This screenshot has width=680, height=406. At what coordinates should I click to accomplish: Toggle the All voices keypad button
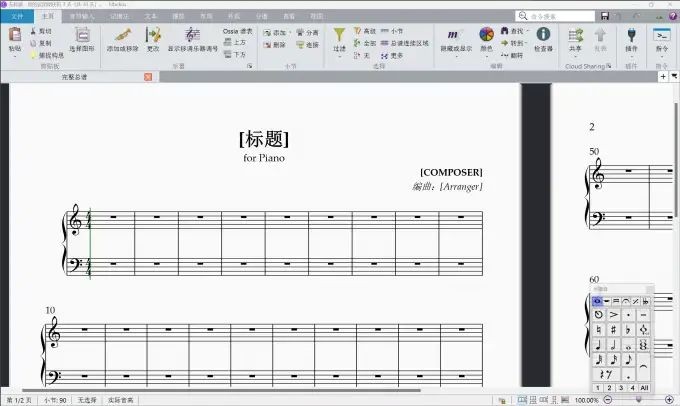(x=644, y=388)
